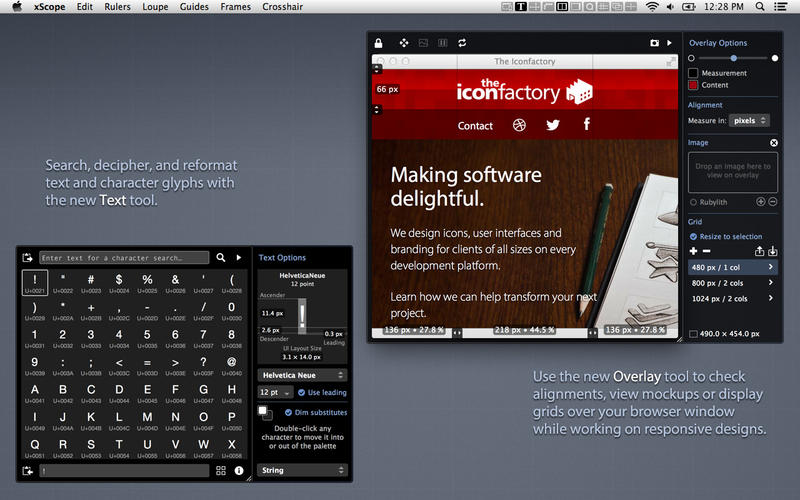Open the Measure in pixels dropdown
The image size is (800, 500).
pyautogui.click(x=749, y=121)
